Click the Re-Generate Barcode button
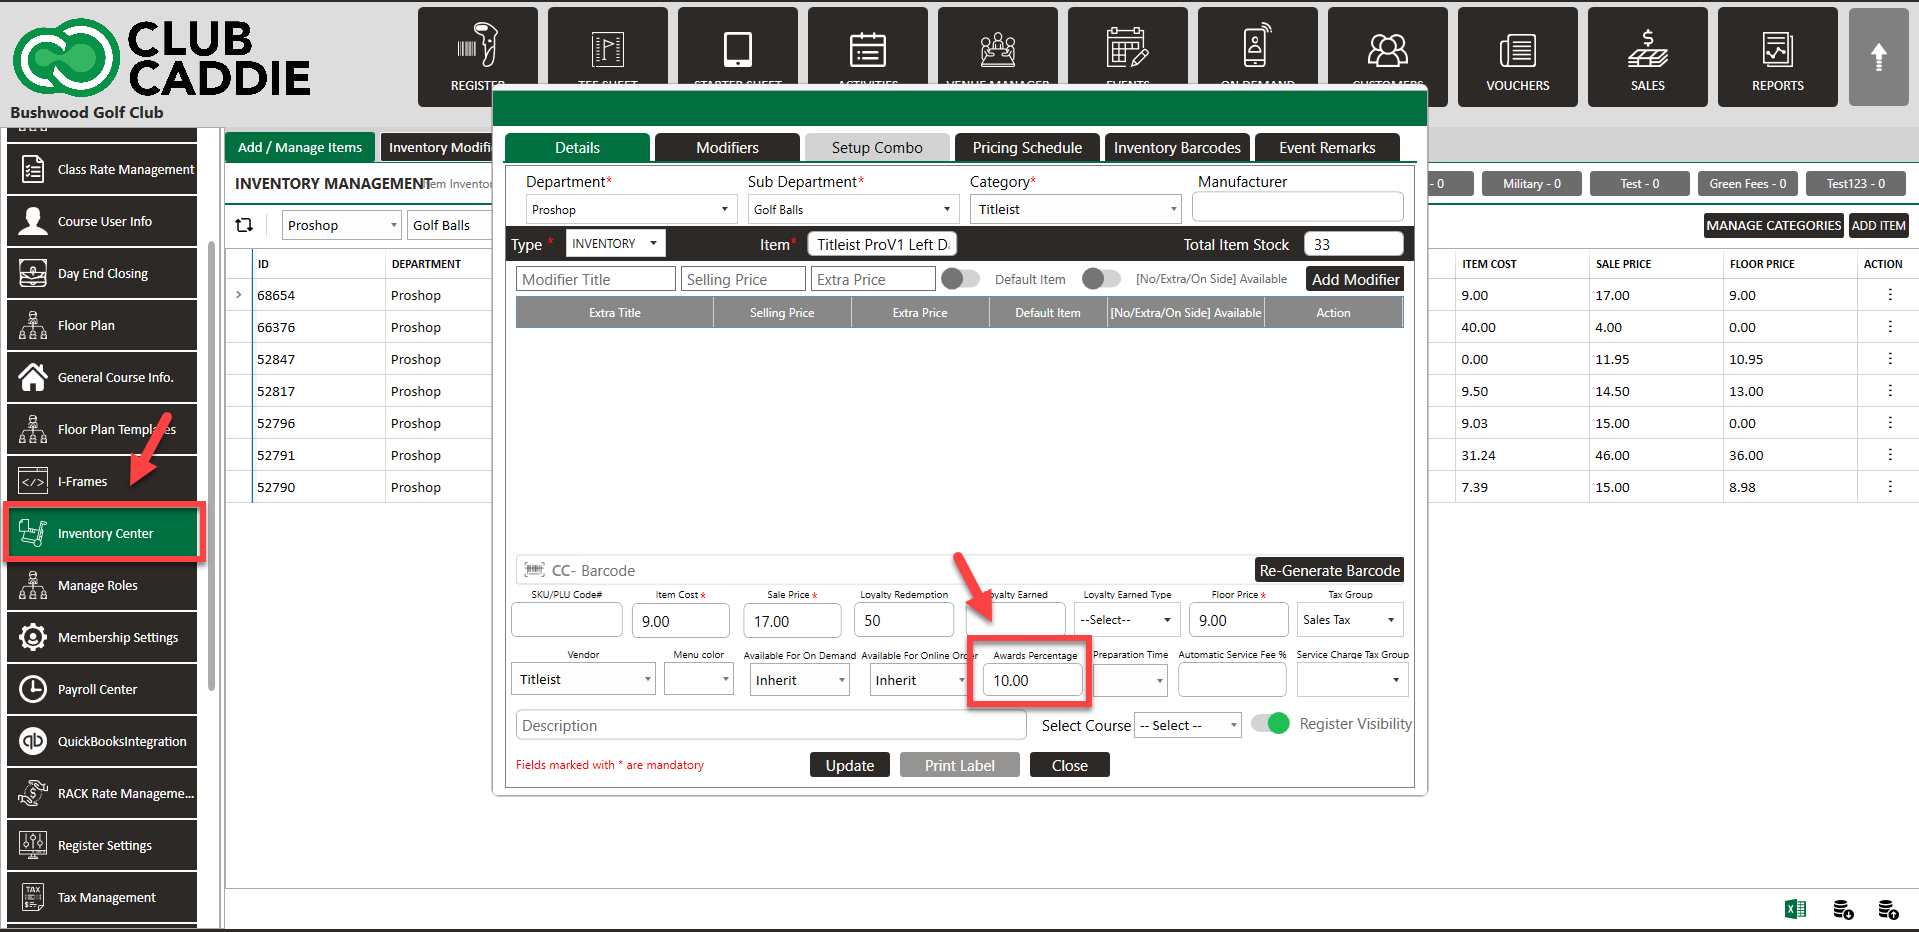 click(1329, 570)
